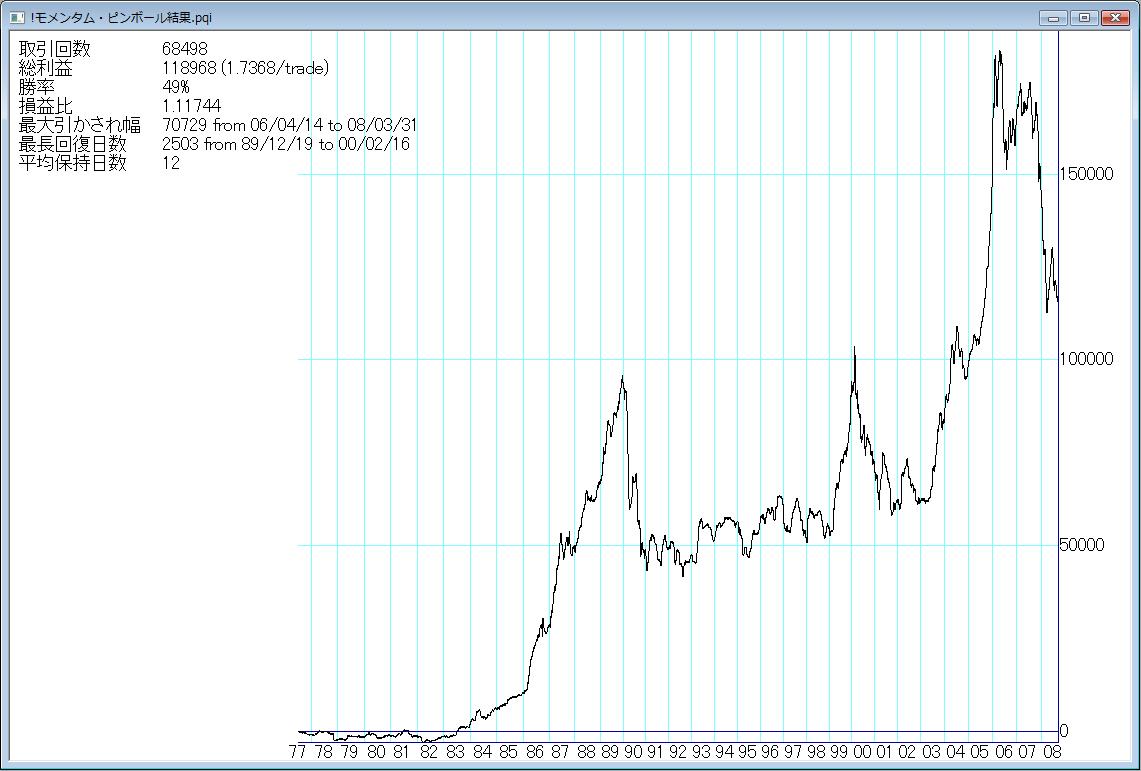Click the application icon in the title bar

tap(16, 17)
